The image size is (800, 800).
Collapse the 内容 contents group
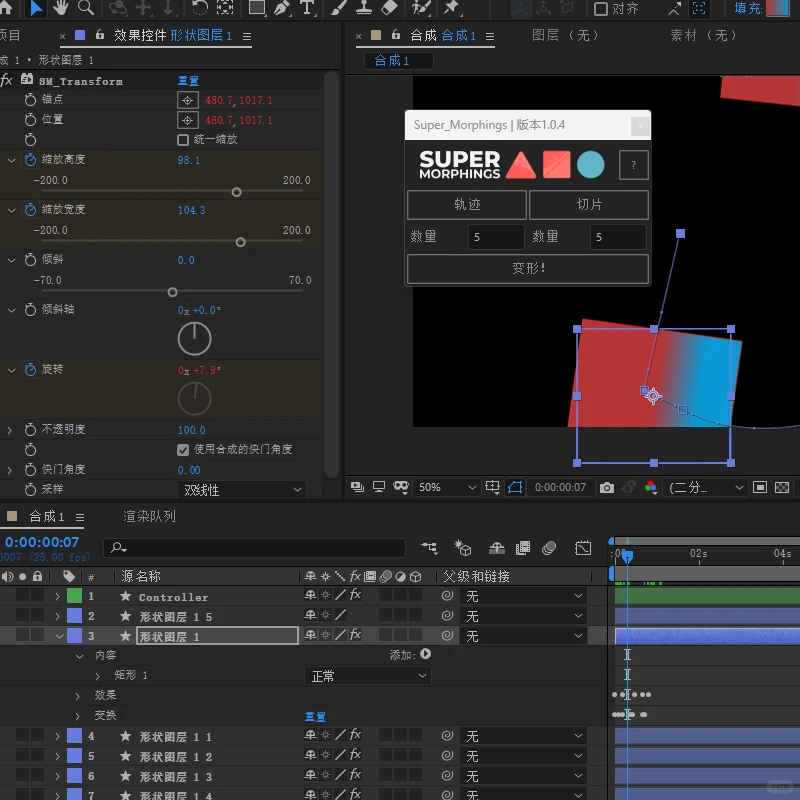point(79,656)
